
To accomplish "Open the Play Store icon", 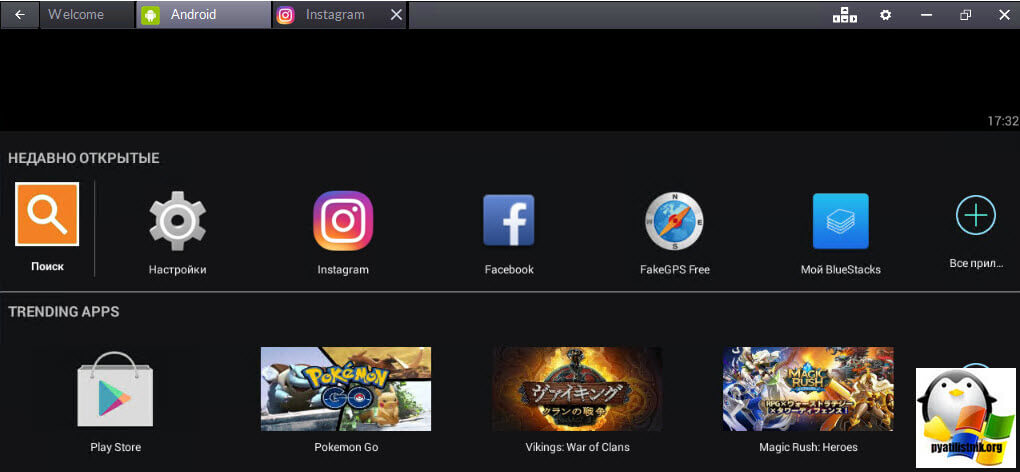I will [115, 389].
